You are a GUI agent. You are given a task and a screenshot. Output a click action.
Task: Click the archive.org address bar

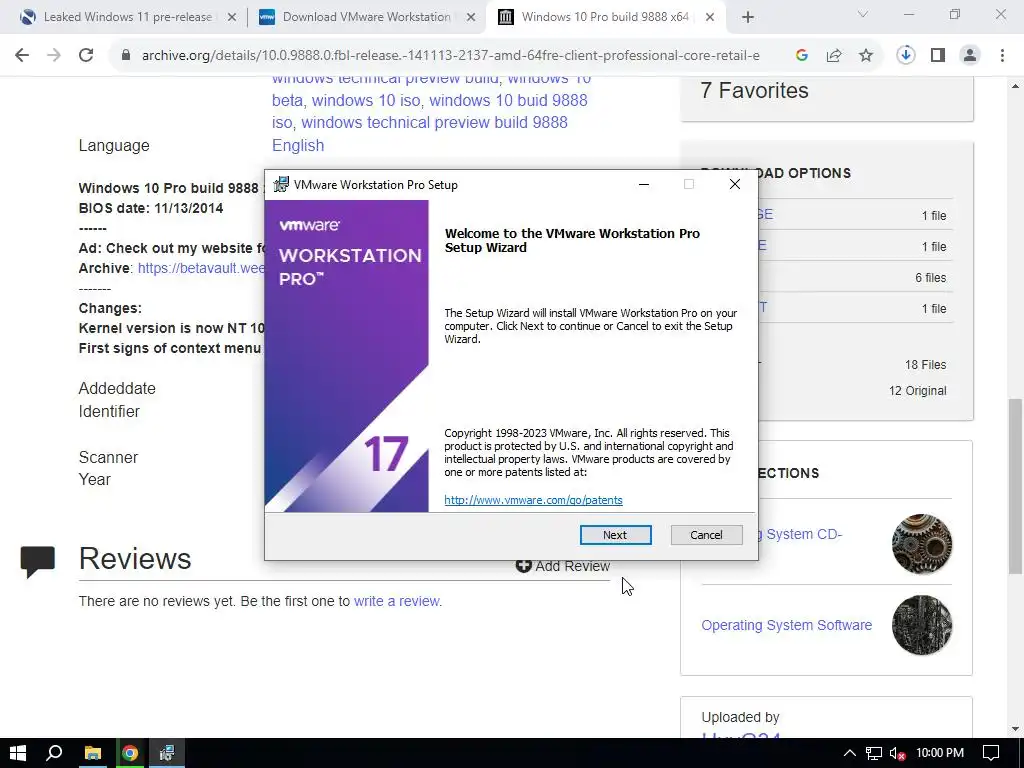click(451, 56)
